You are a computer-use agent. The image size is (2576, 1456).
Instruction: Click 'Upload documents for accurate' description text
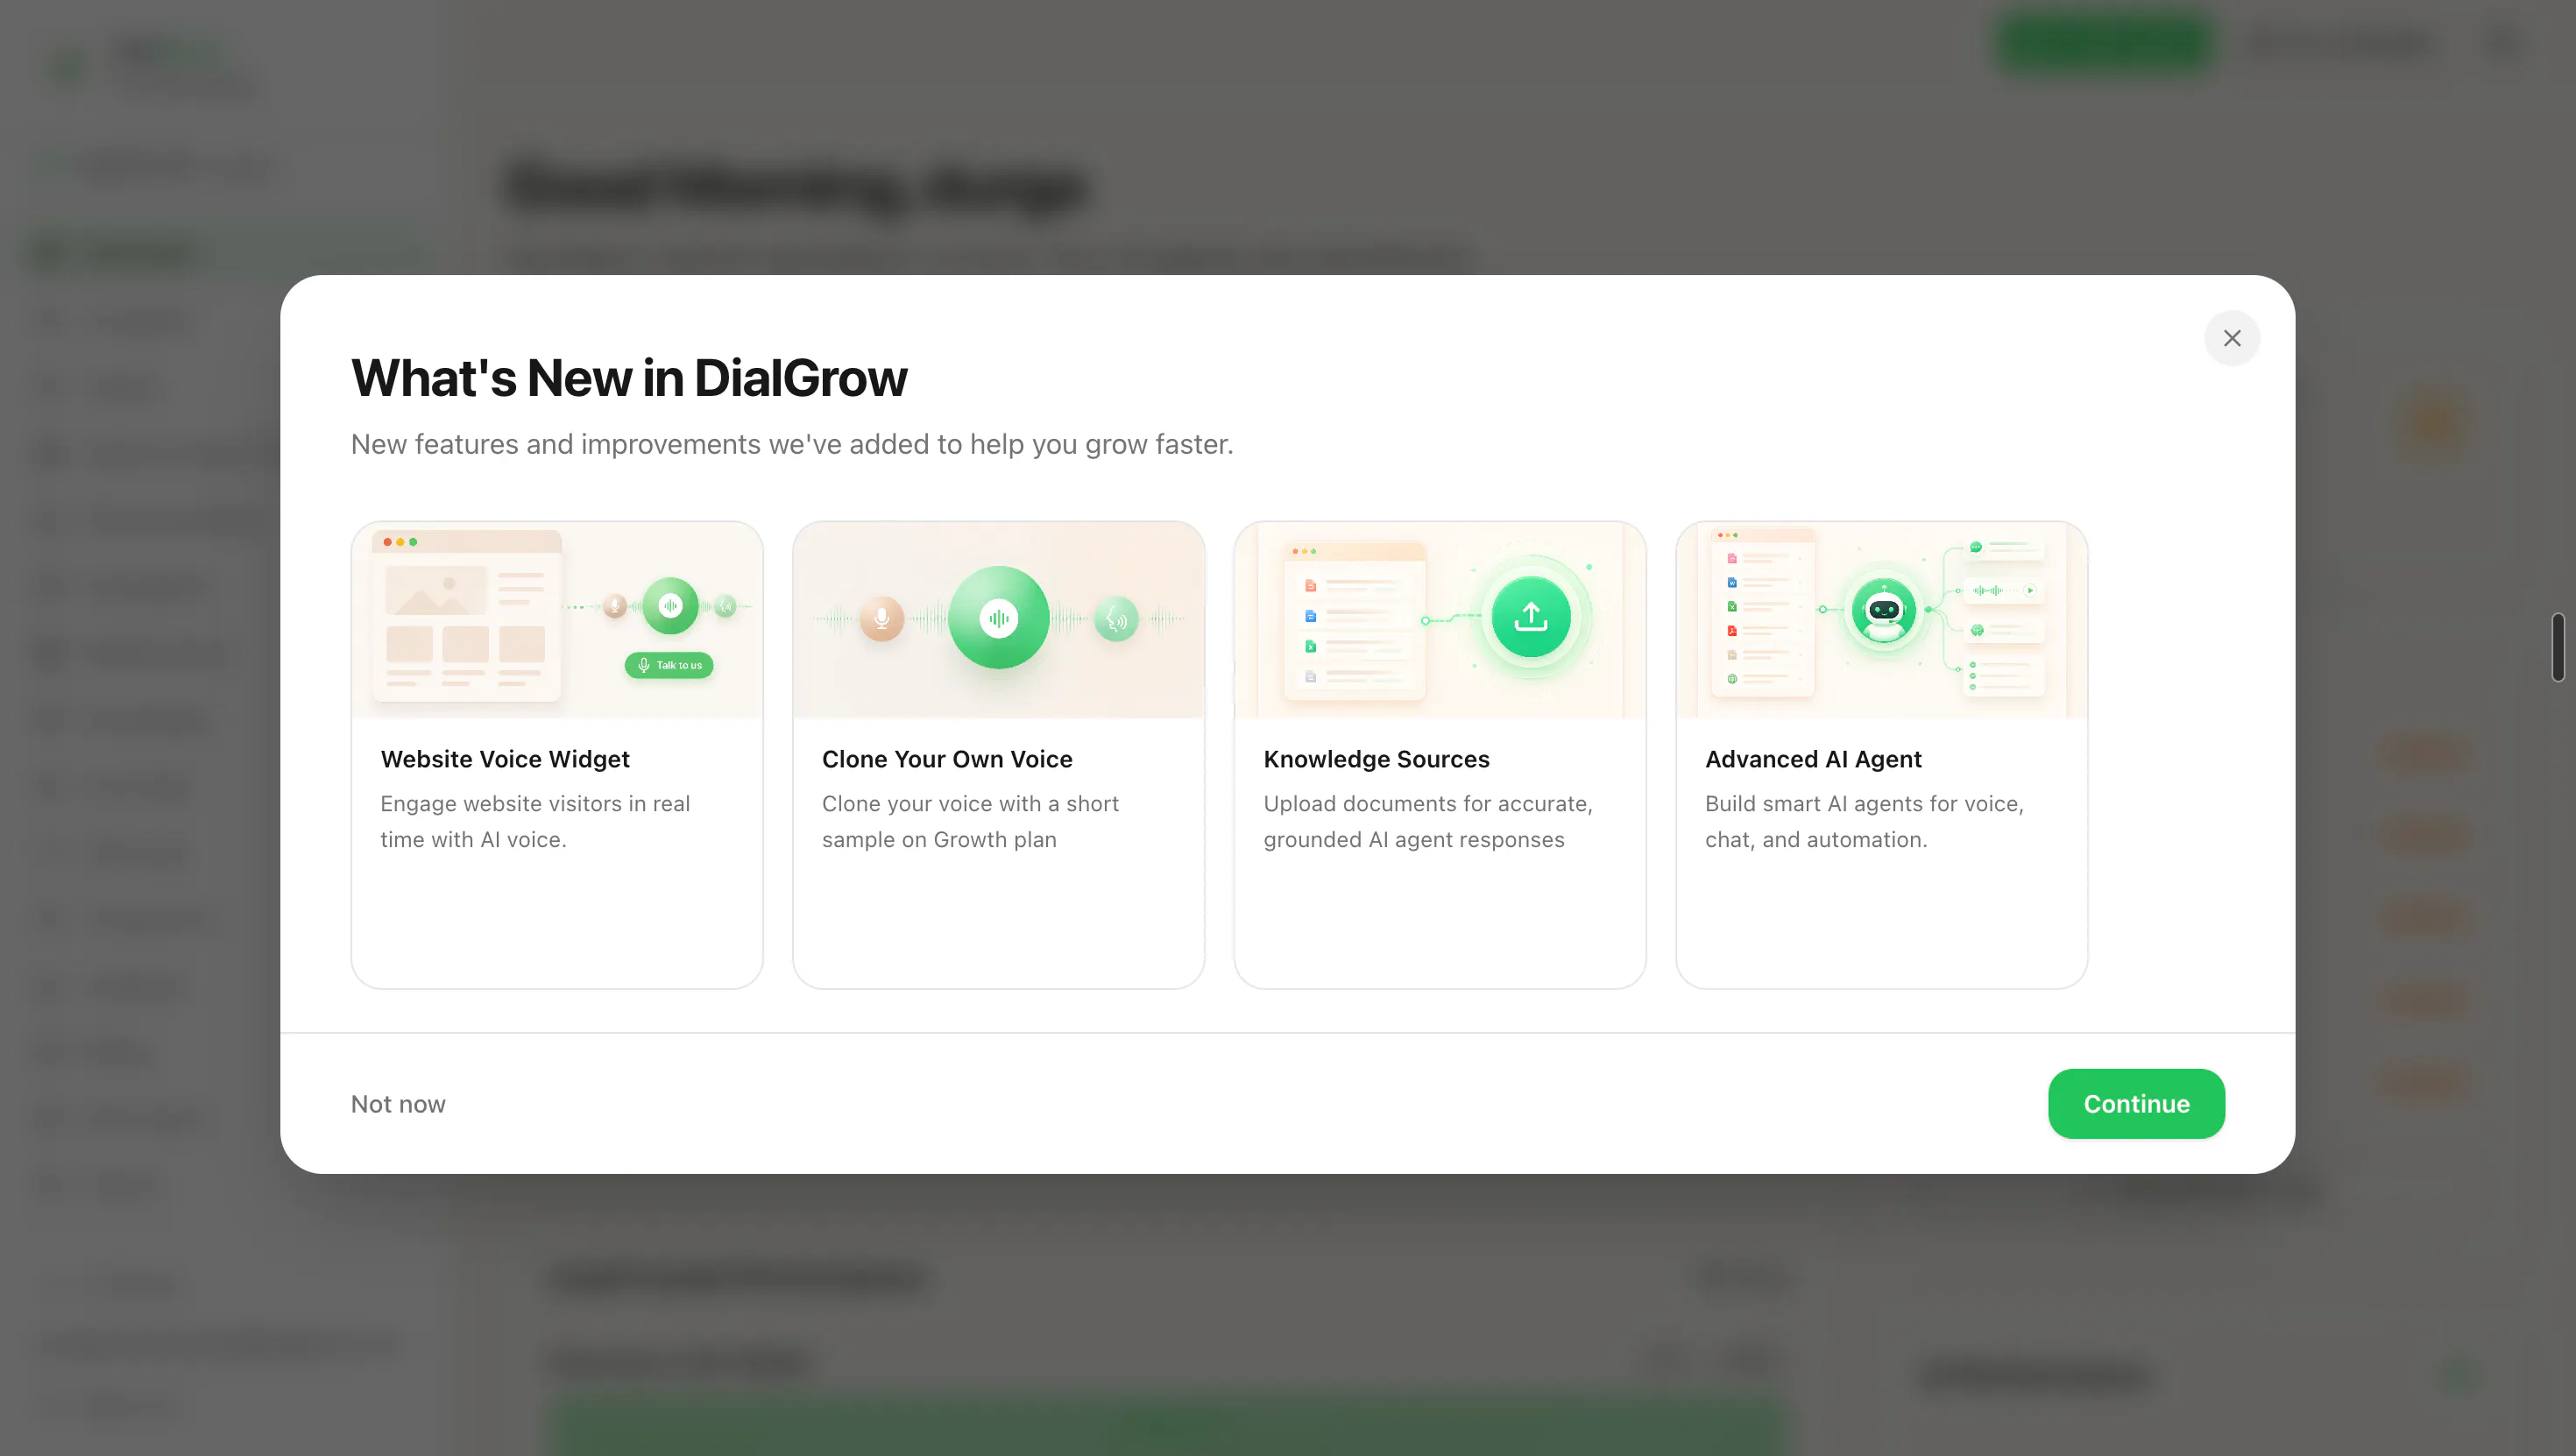pos(1428,821)
